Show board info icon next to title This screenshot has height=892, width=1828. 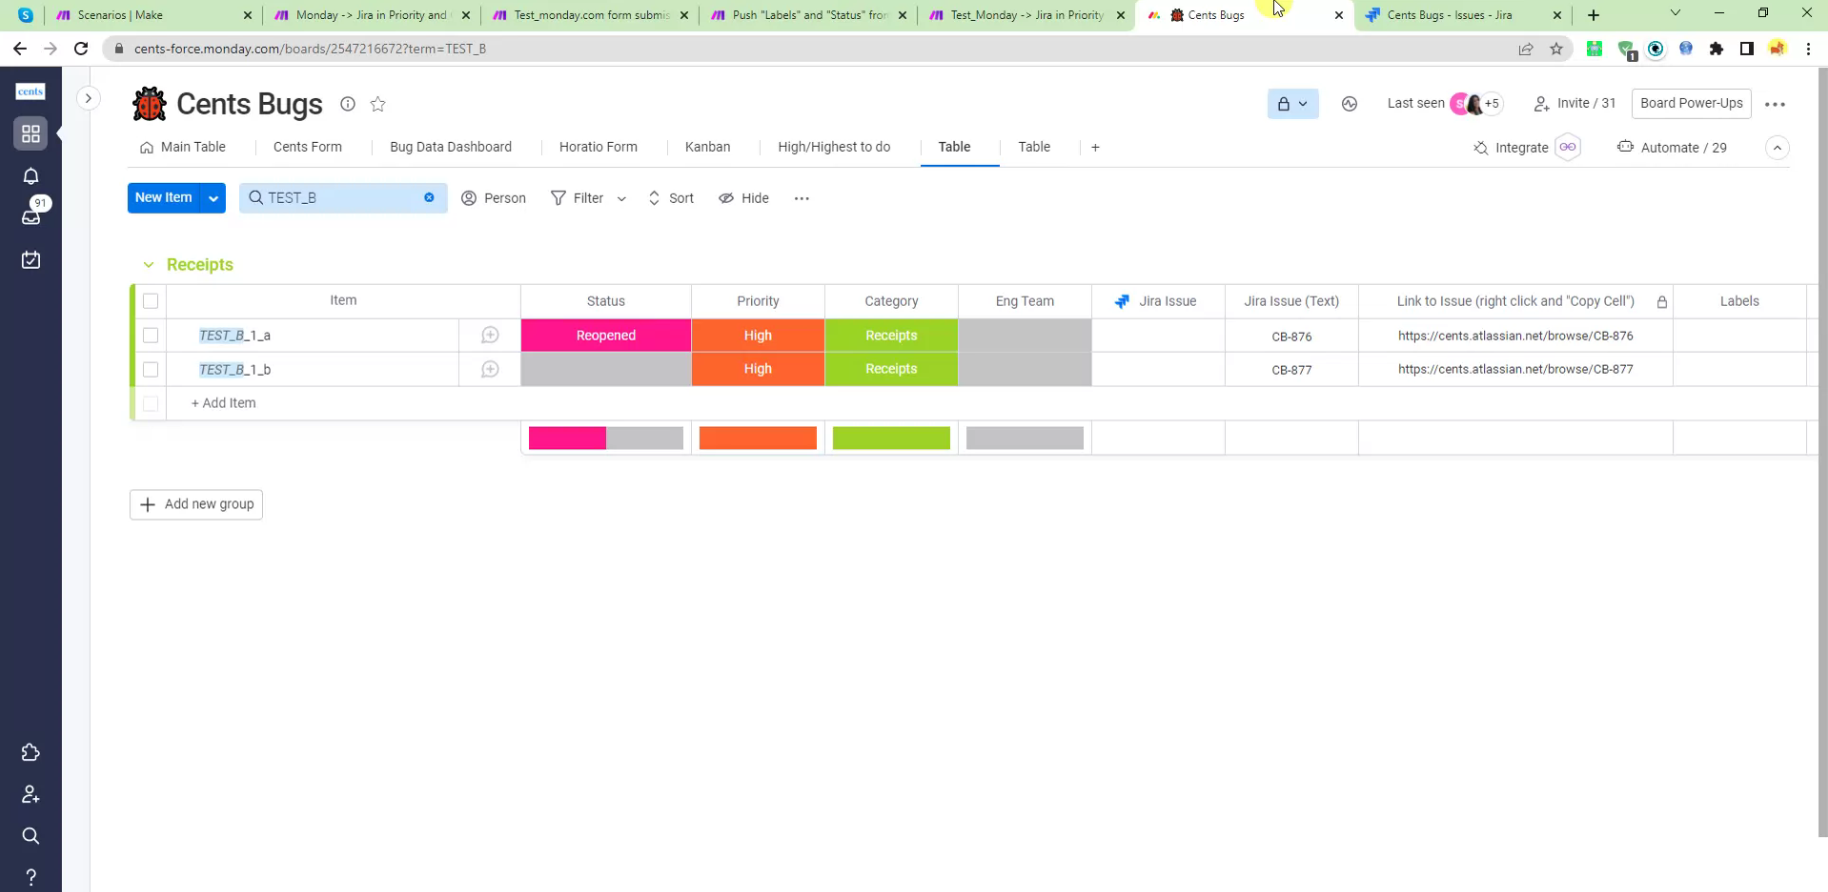347,104
